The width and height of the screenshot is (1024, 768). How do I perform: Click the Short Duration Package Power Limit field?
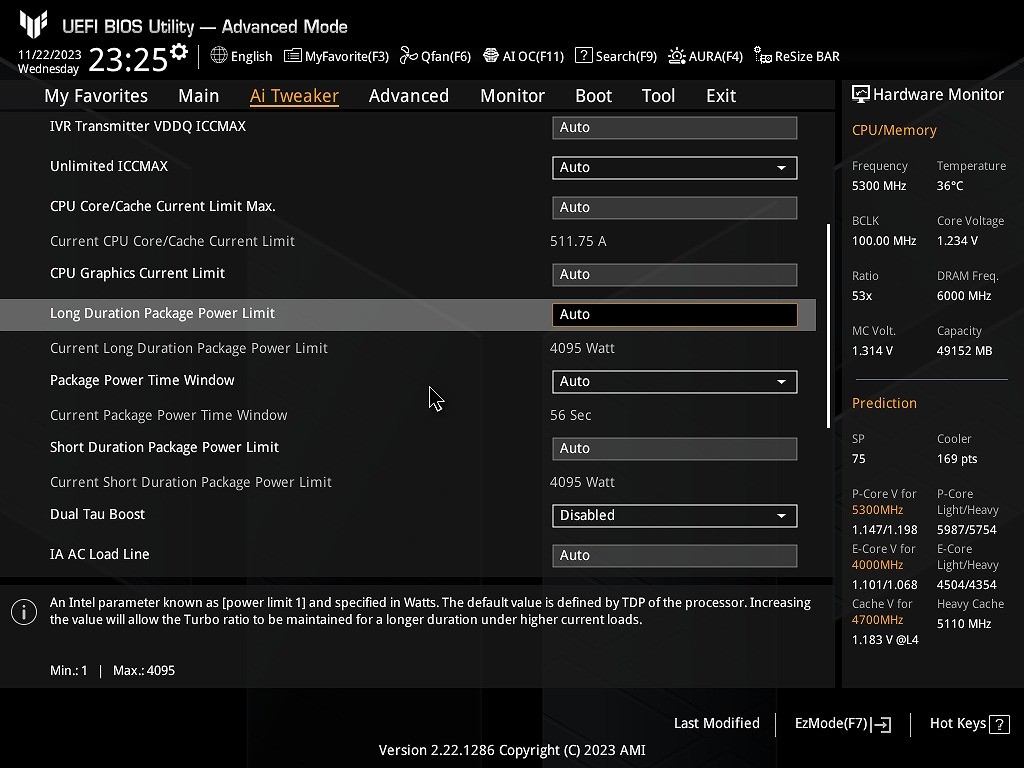[x=674, y=449]
